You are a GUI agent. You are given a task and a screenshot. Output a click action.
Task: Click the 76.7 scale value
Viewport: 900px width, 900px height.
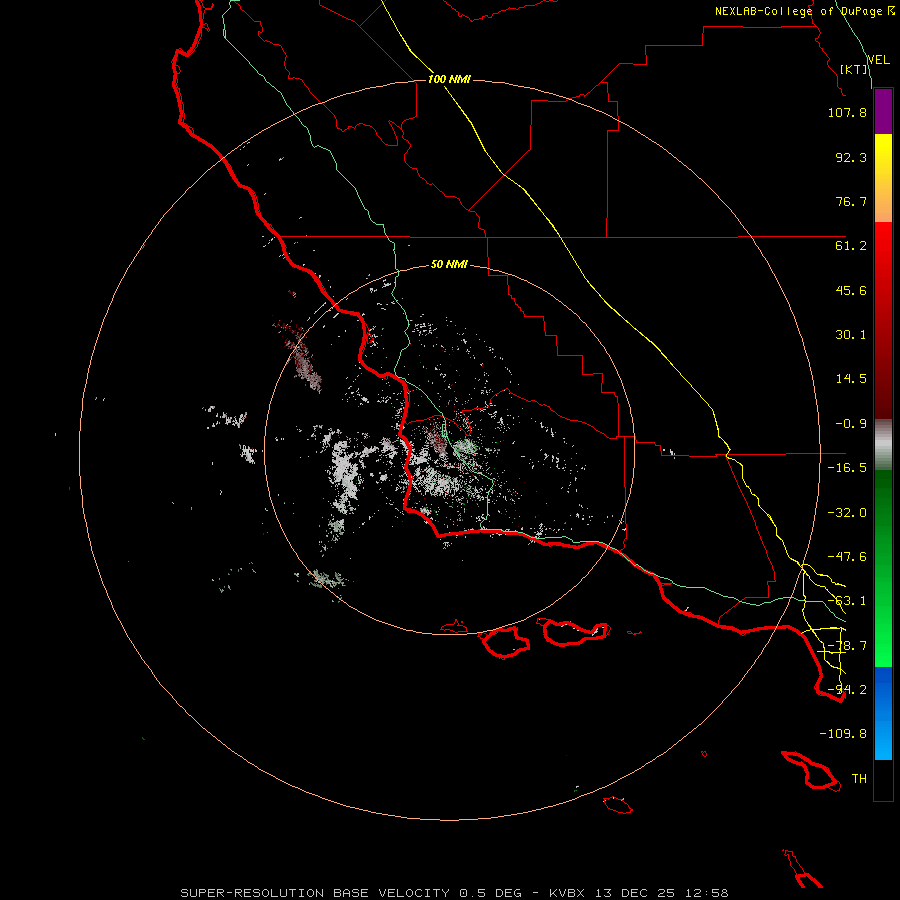[851, 201]
